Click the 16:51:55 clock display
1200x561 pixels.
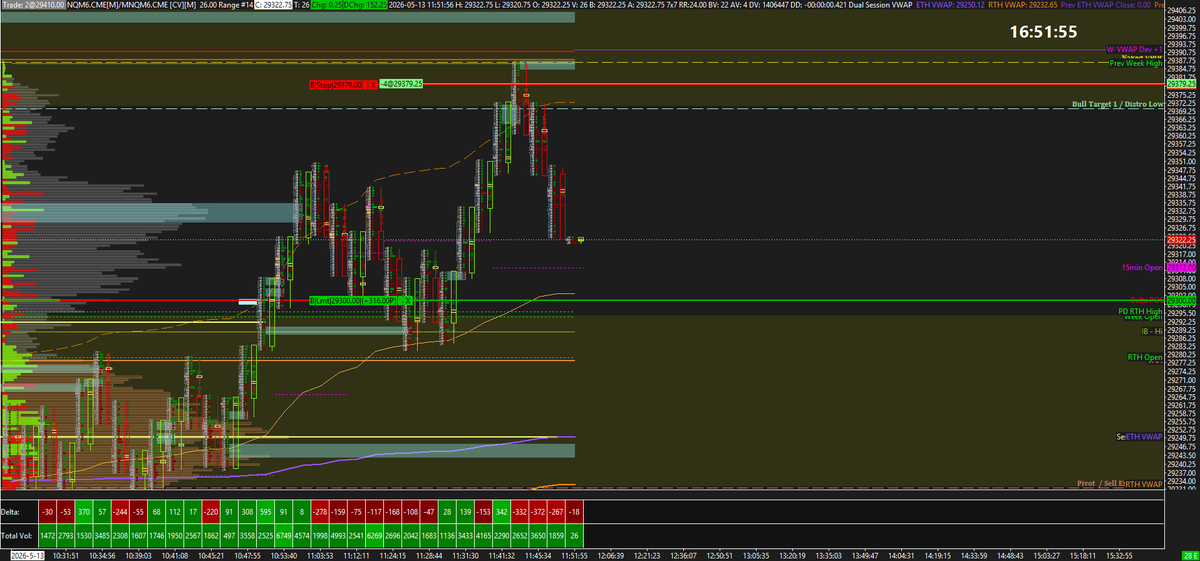[x=1043, y=32]
